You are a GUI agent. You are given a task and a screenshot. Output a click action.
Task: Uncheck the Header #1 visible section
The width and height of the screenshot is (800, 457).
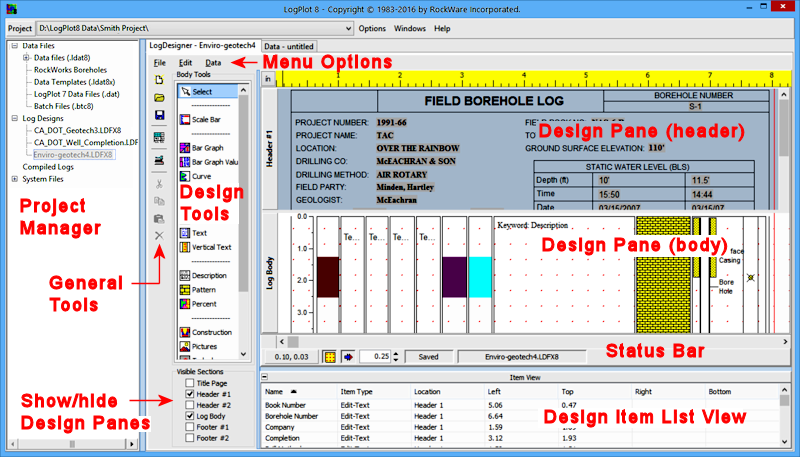pyautogui.click(x=189, y=393)
